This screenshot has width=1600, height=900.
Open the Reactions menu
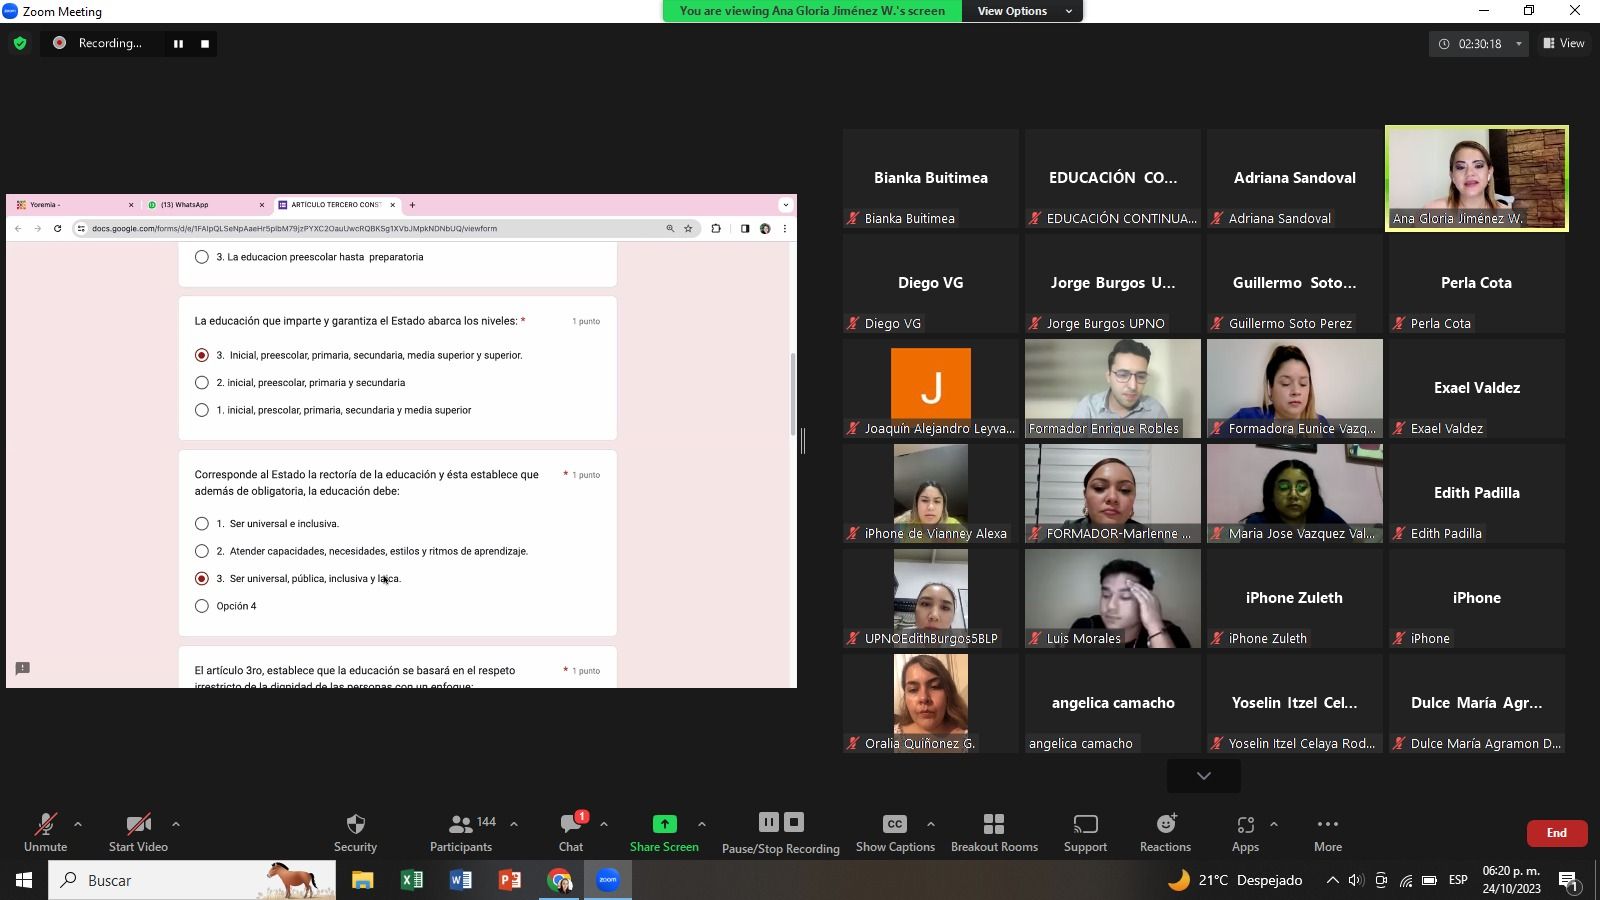pyautogui.click(x=1165, y=824)
